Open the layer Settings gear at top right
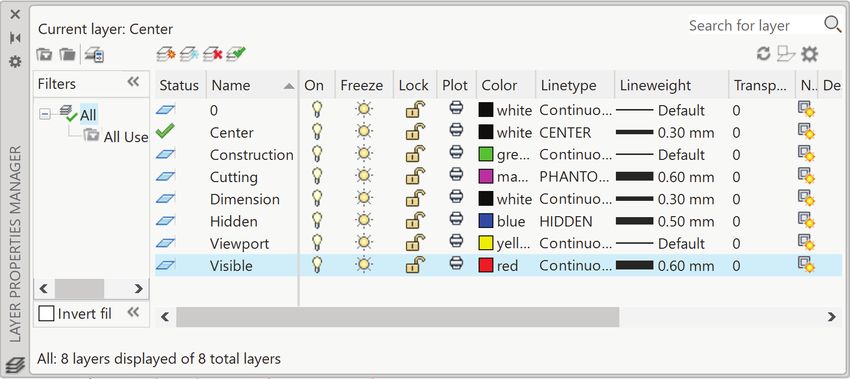Screen dimensions: 850x379 [x=809, y=54]
